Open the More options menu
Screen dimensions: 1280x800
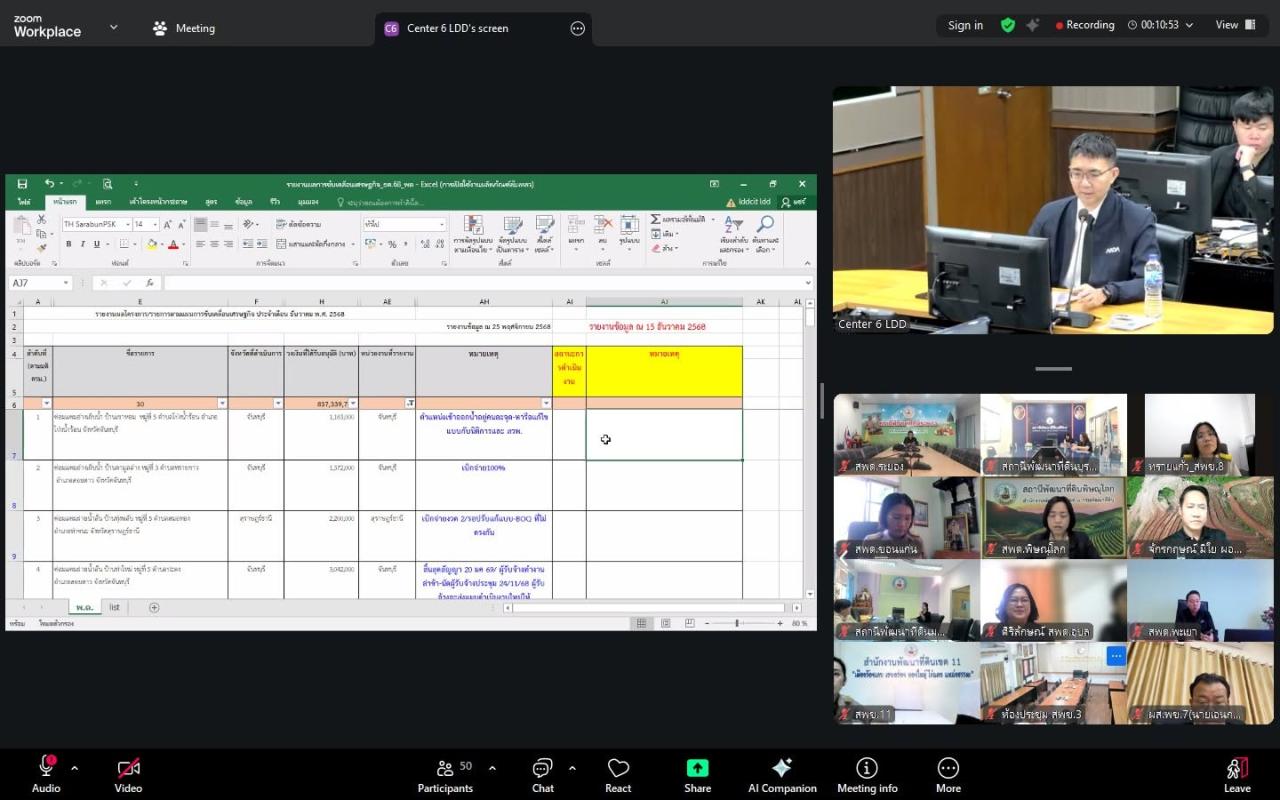(948, 774)
